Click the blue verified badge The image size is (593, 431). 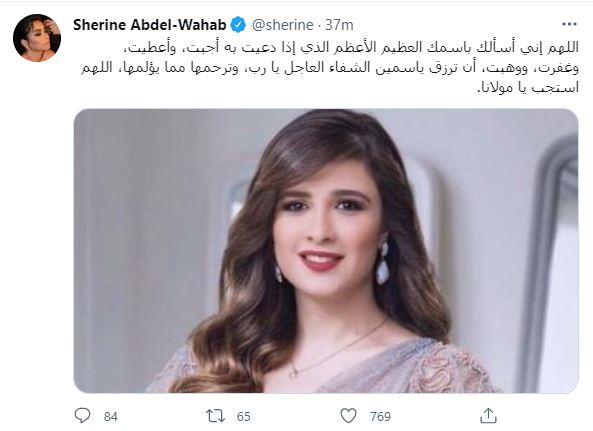click(x=238, y=25)
